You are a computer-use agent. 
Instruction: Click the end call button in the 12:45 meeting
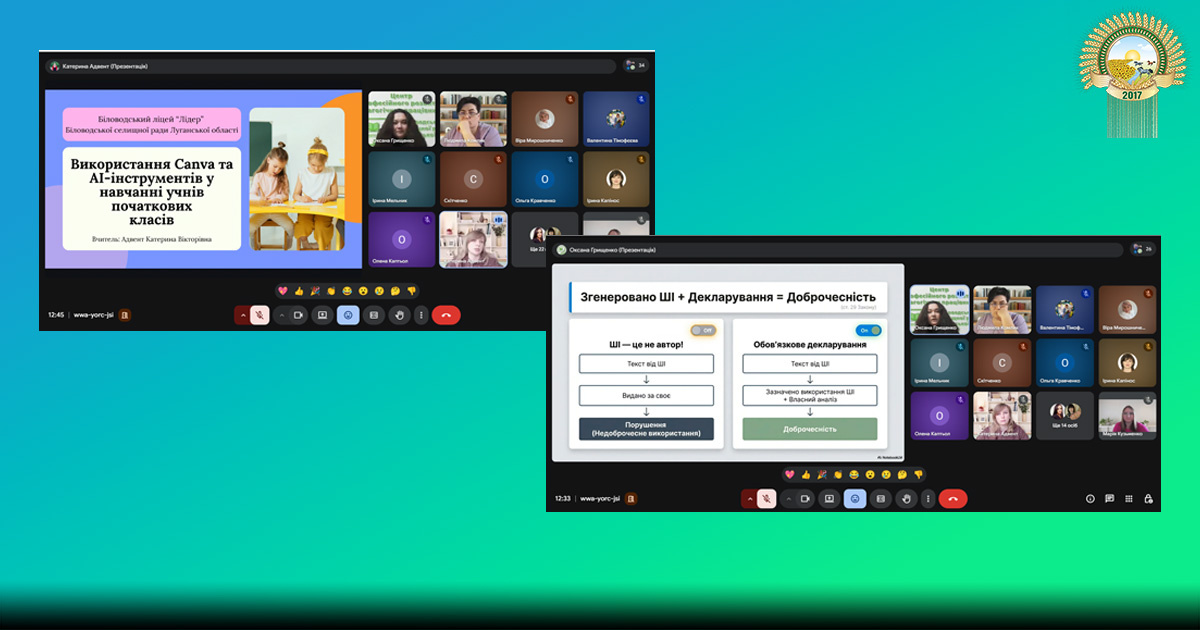(446, 315)
